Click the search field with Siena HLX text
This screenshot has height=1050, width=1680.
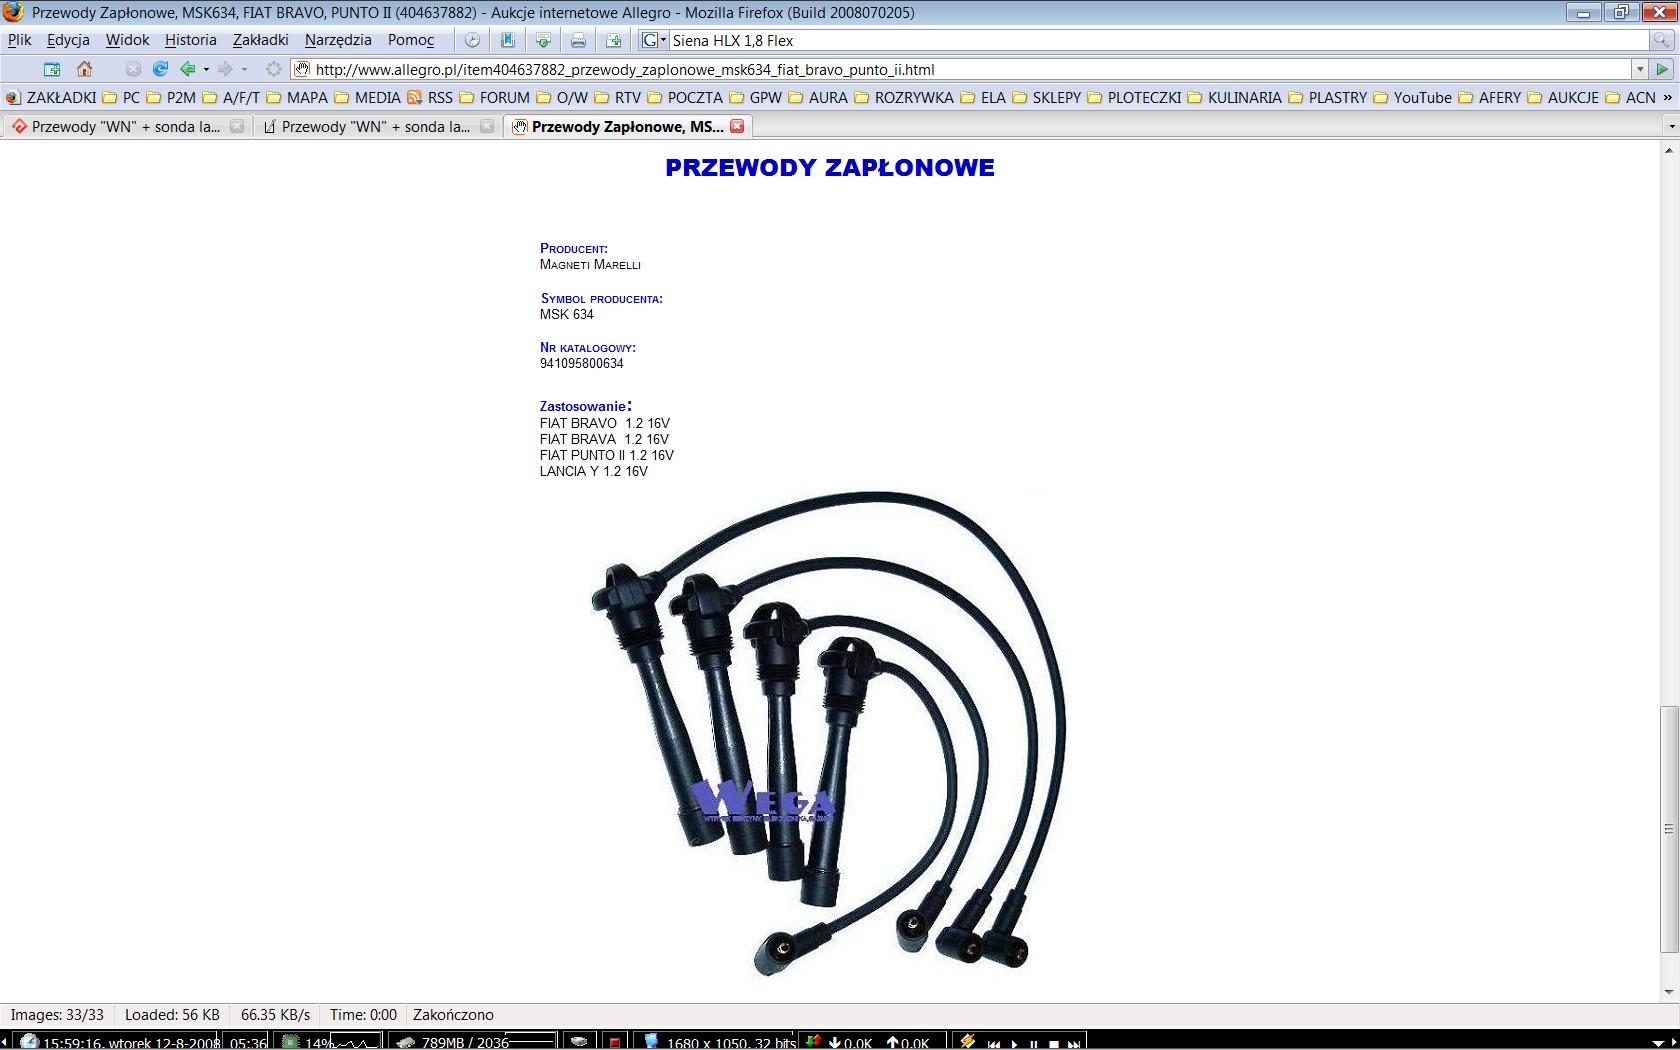[x=1158, y=40]
